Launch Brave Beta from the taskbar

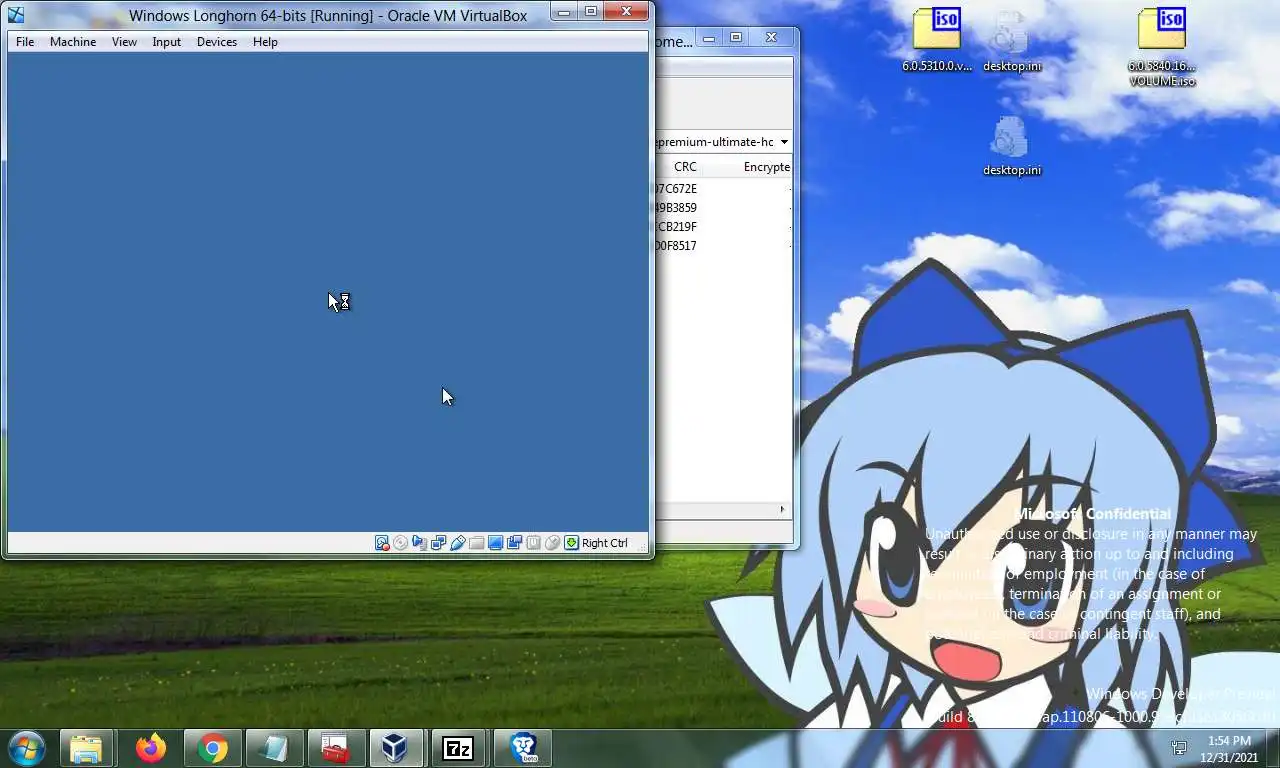(523, 748)
